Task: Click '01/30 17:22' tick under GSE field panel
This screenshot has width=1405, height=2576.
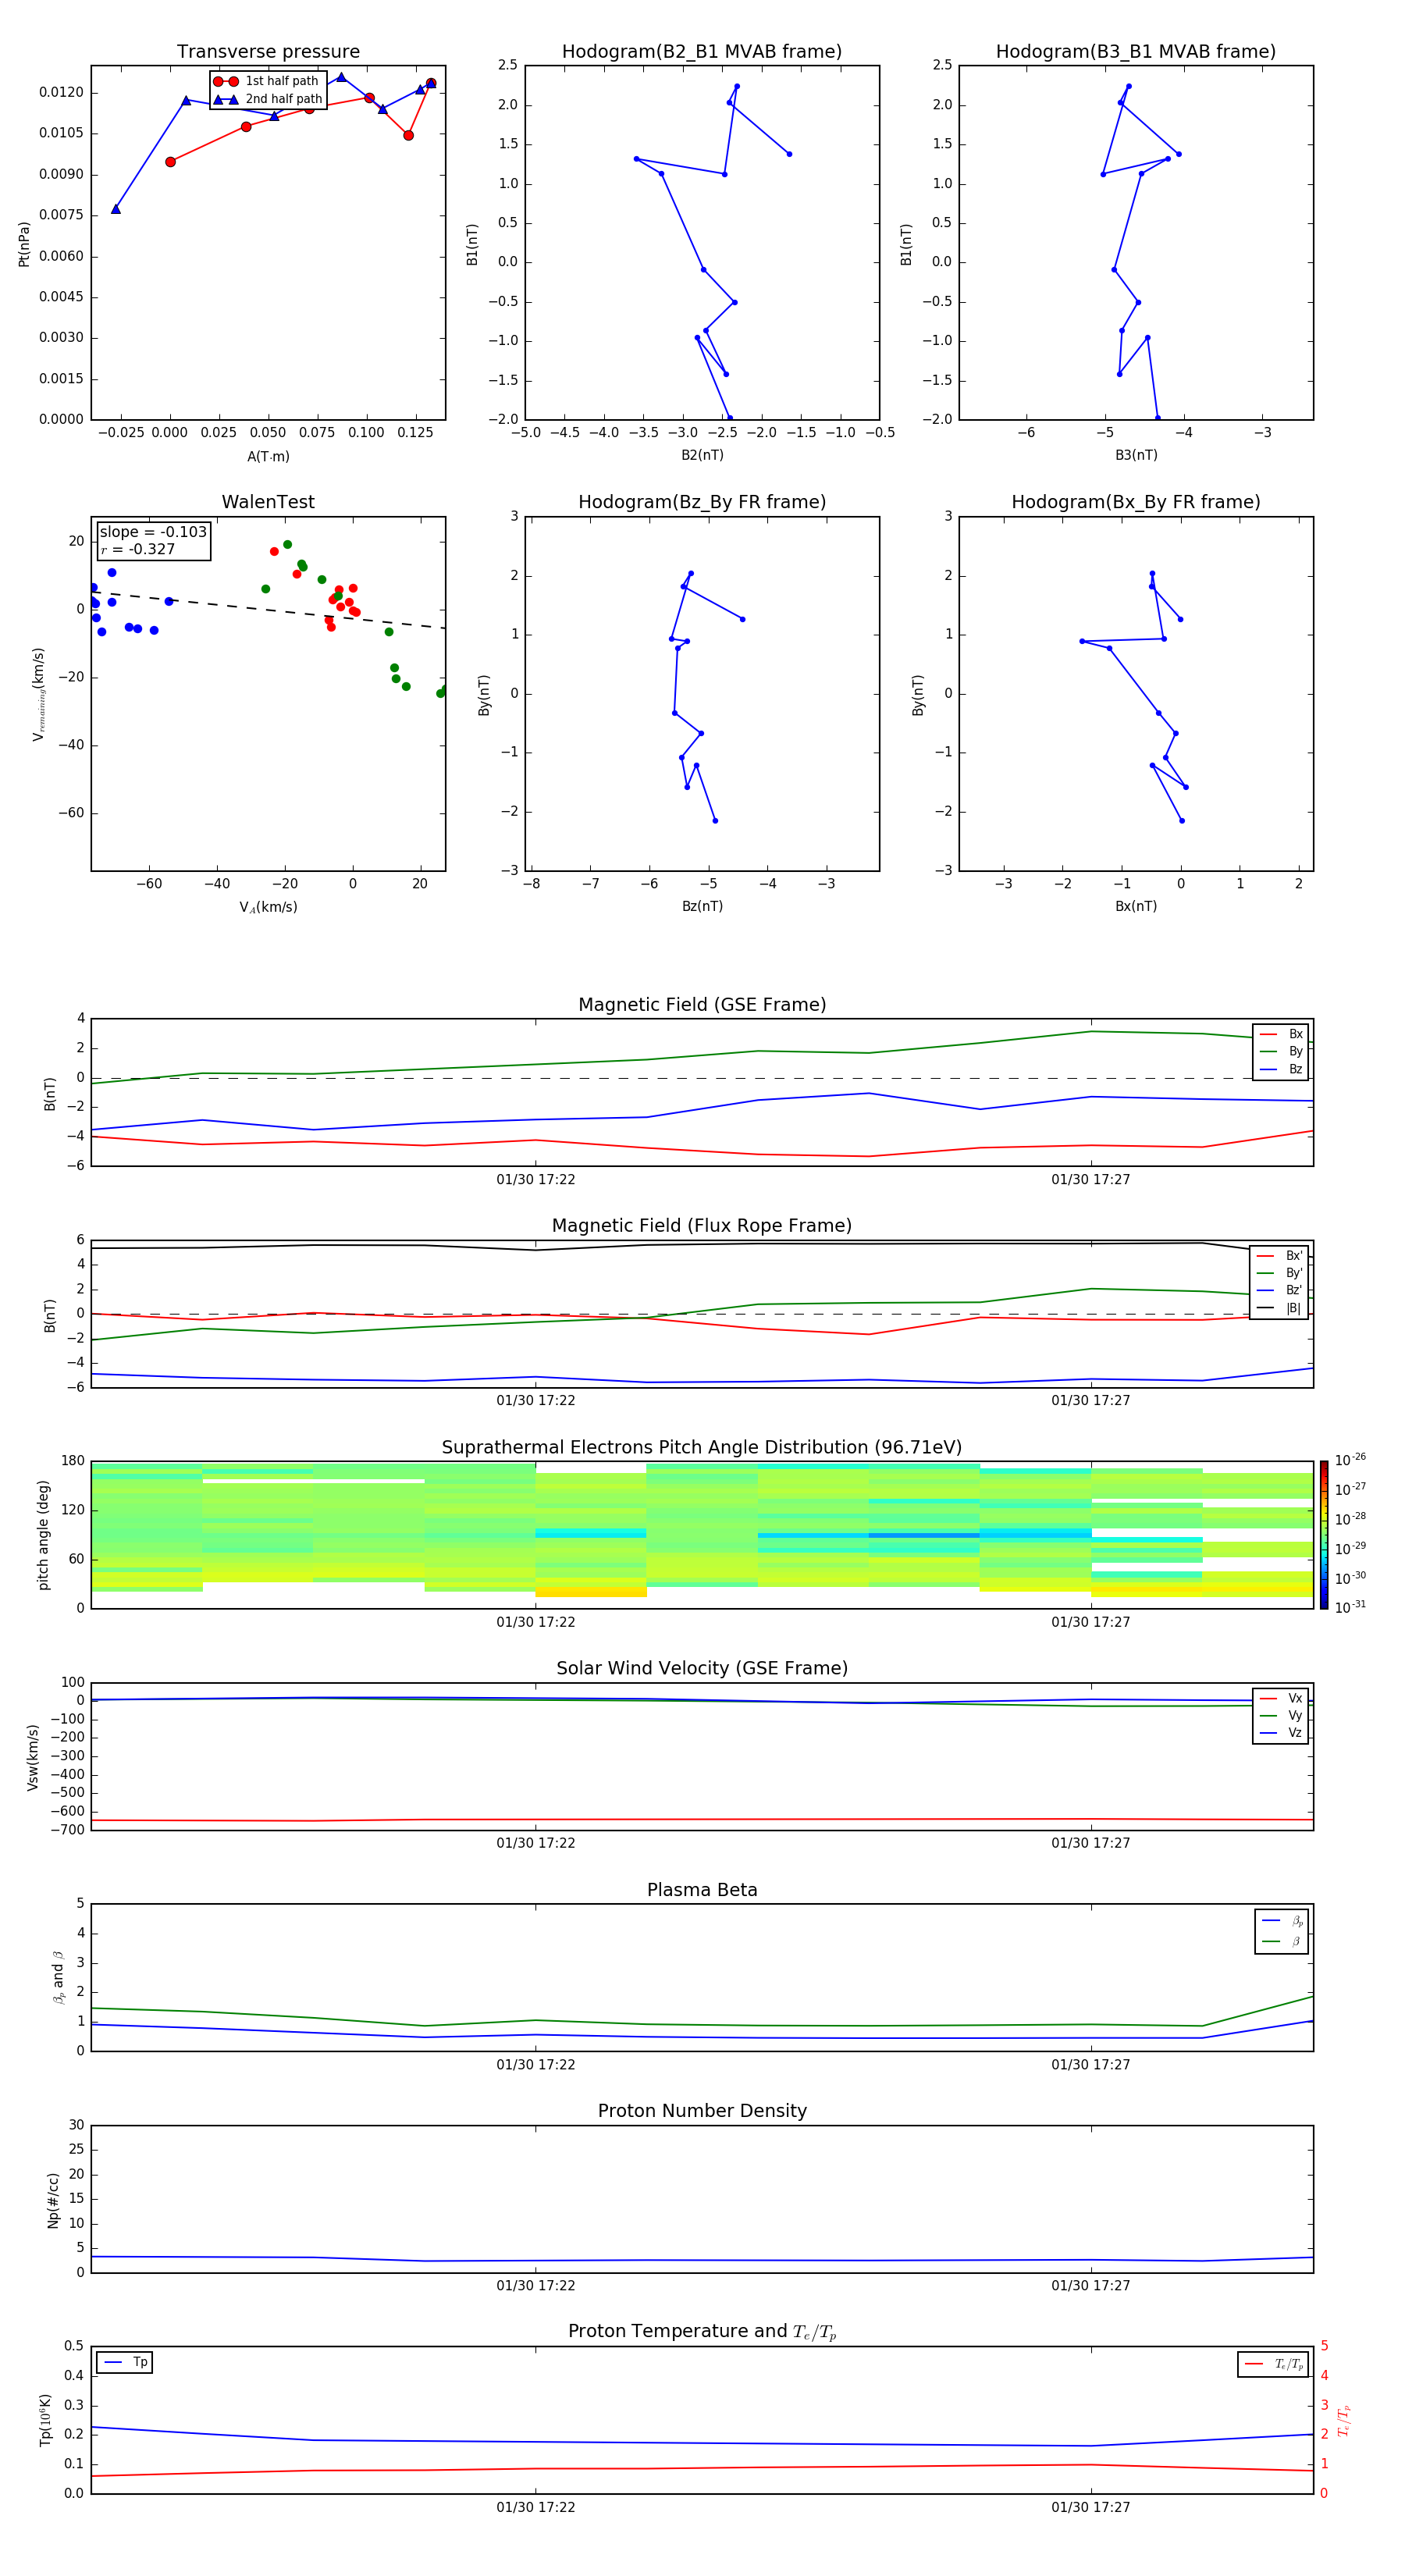Action: click(x=536, y=1180)
